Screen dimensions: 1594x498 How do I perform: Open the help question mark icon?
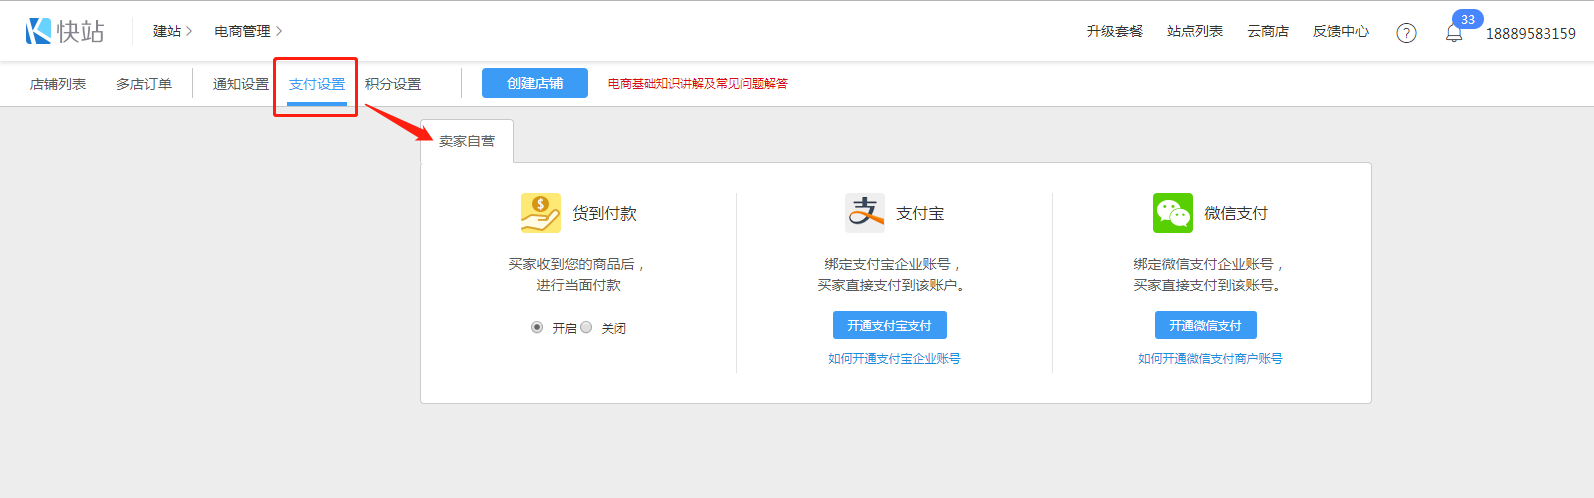(1406, 33)
